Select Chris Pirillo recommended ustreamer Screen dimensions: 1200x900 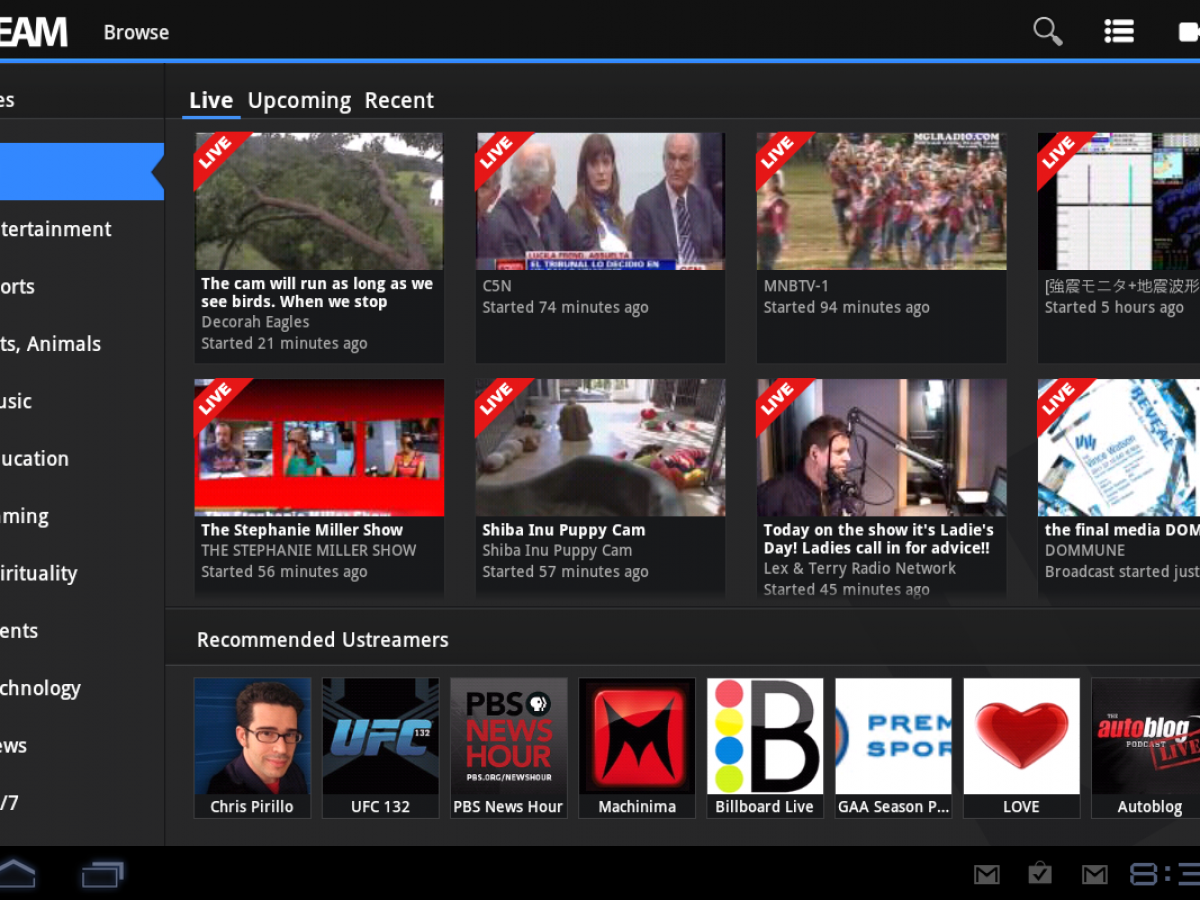[252, 737]
